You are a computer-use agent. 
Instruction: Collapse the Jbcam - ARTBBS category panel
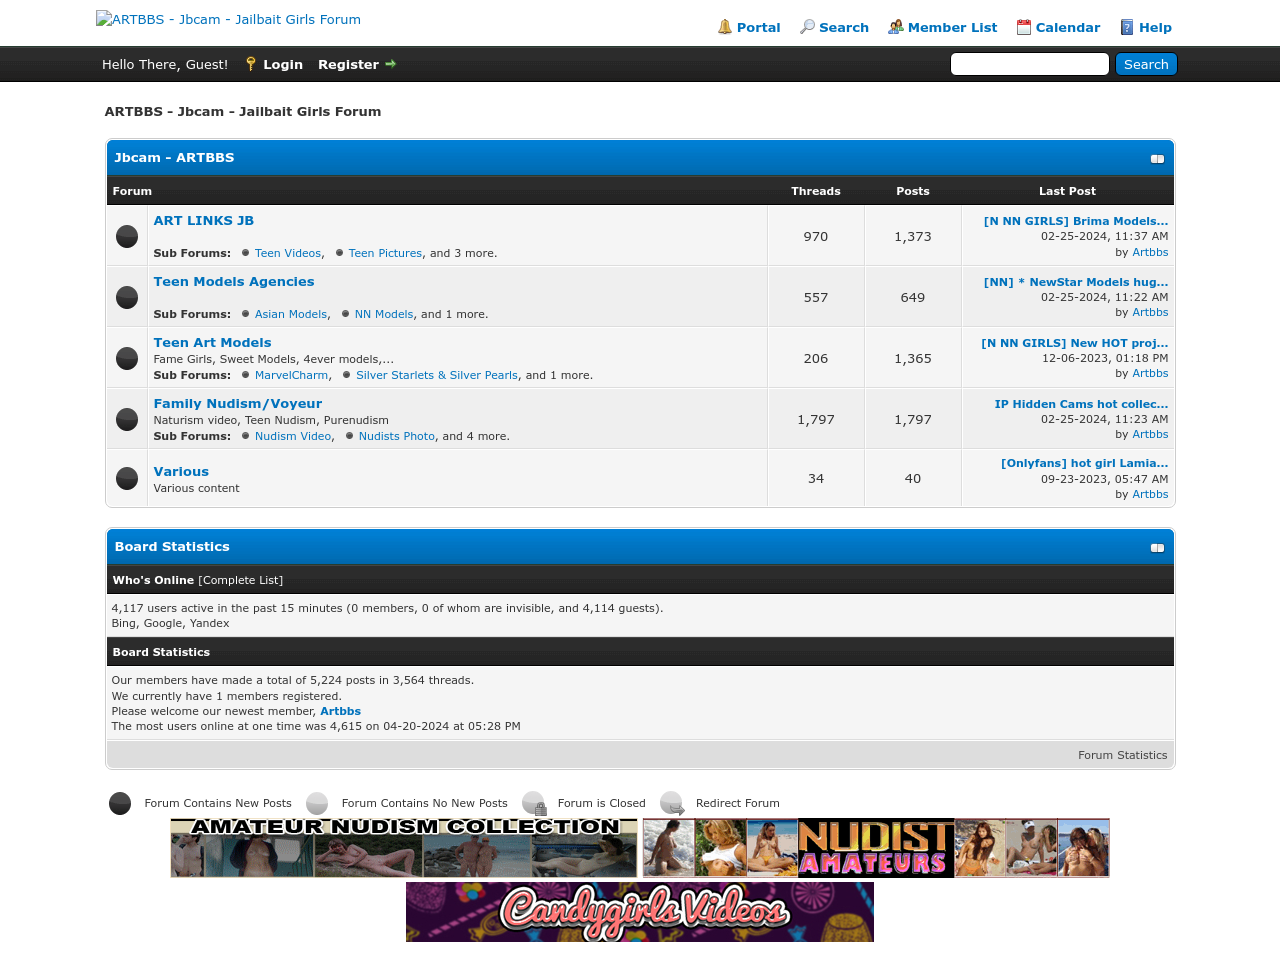(x=1157, y=158)
